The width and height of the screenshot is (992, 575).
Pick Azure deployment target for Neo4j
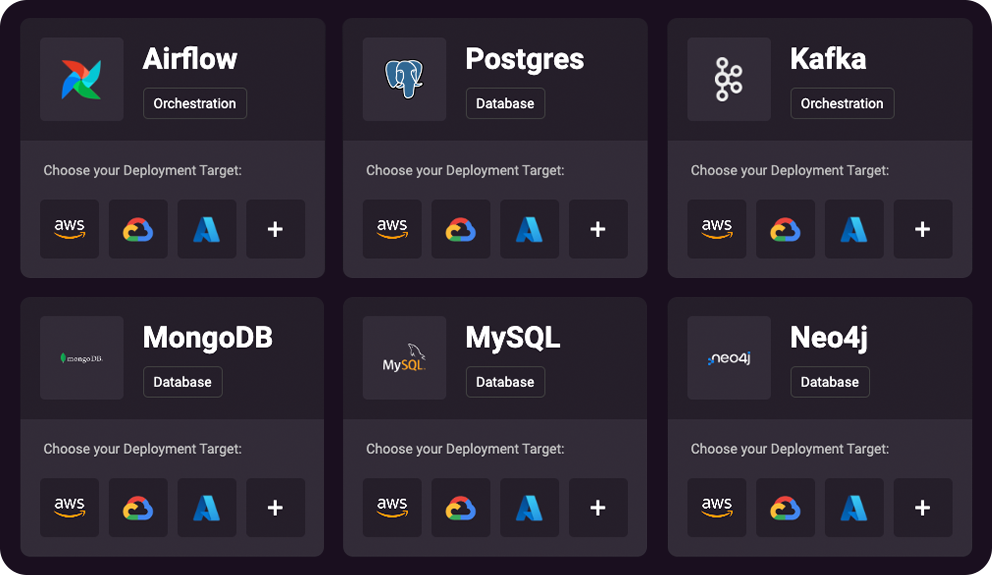coord(853,508)
